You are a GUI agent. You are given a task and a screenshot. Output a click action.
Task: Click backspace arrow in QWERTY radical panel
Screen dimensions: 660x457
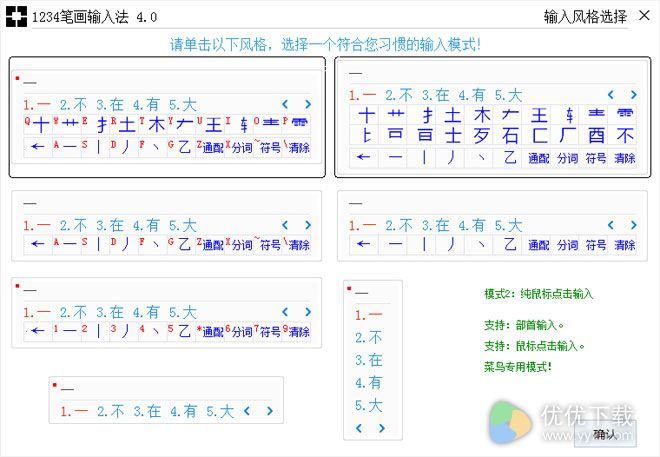[x=38, y=146]
